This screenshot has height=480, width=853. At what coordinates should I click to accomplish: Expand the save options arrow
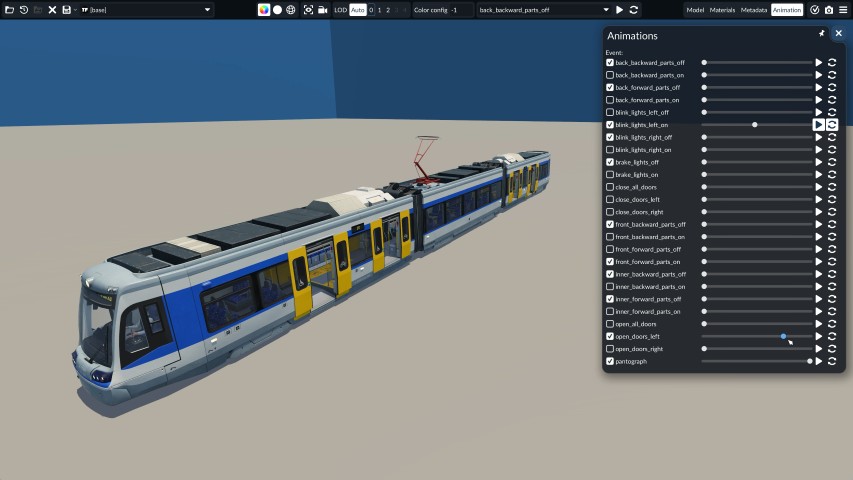coord(75,10)
